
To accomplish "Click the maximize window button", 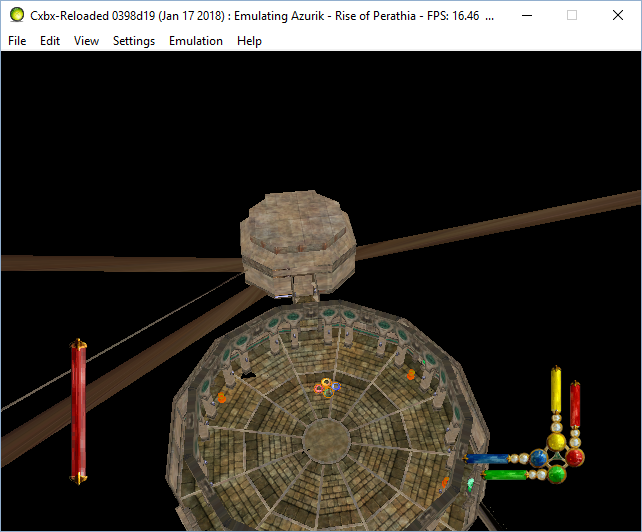I will click(572, 16).
